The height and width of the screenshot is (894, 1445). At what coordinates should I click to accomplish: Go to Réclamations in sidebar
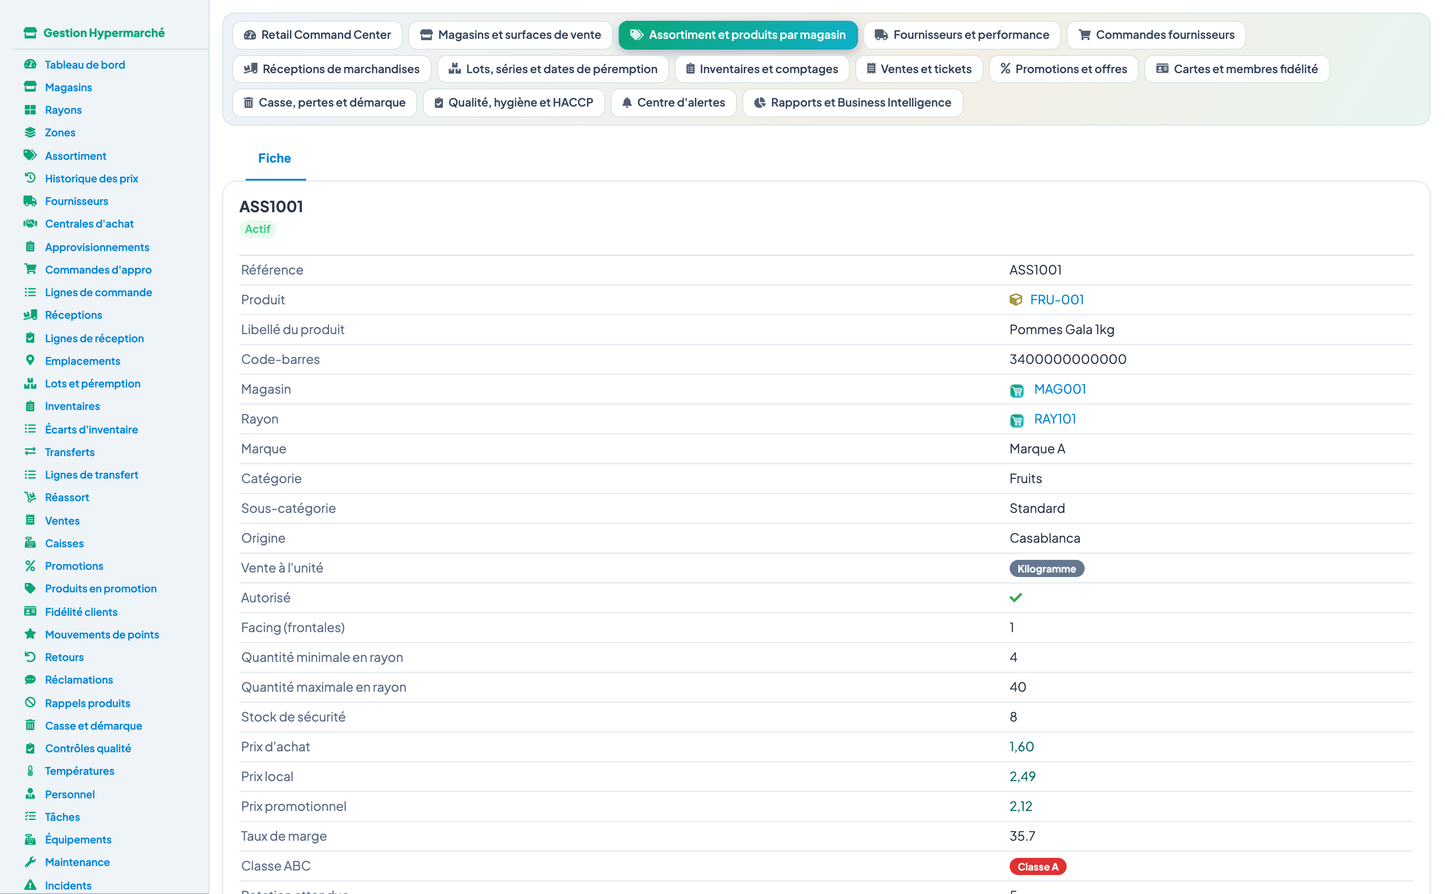(79, 680)
